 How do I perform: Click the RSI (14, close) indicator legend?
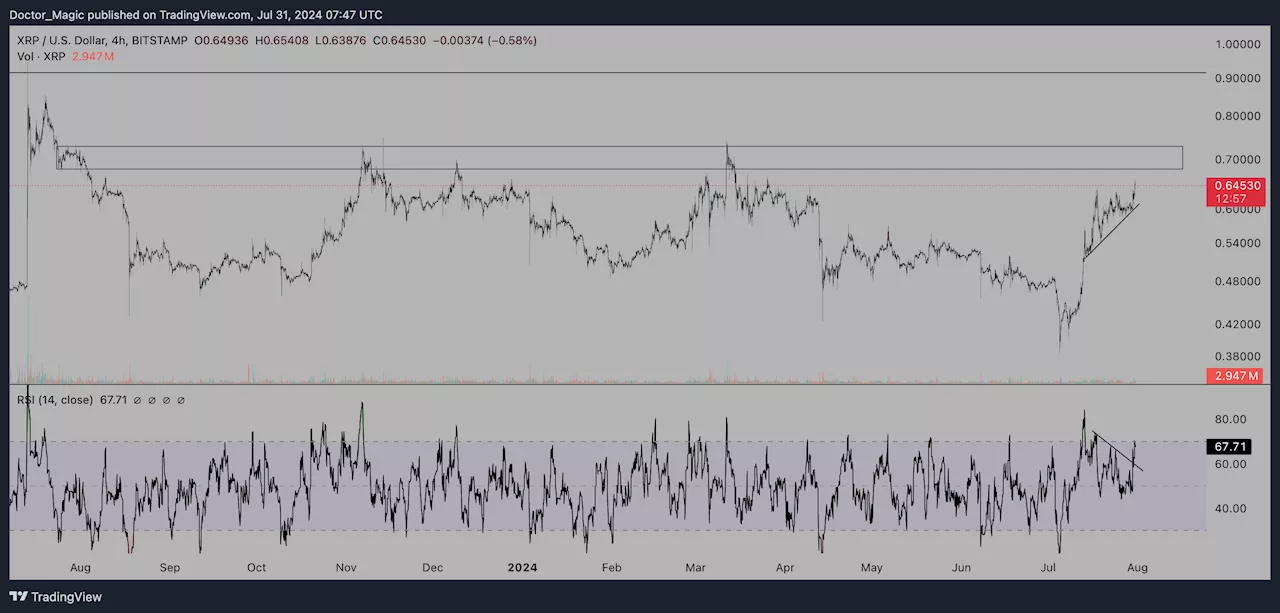click(55, 400)
